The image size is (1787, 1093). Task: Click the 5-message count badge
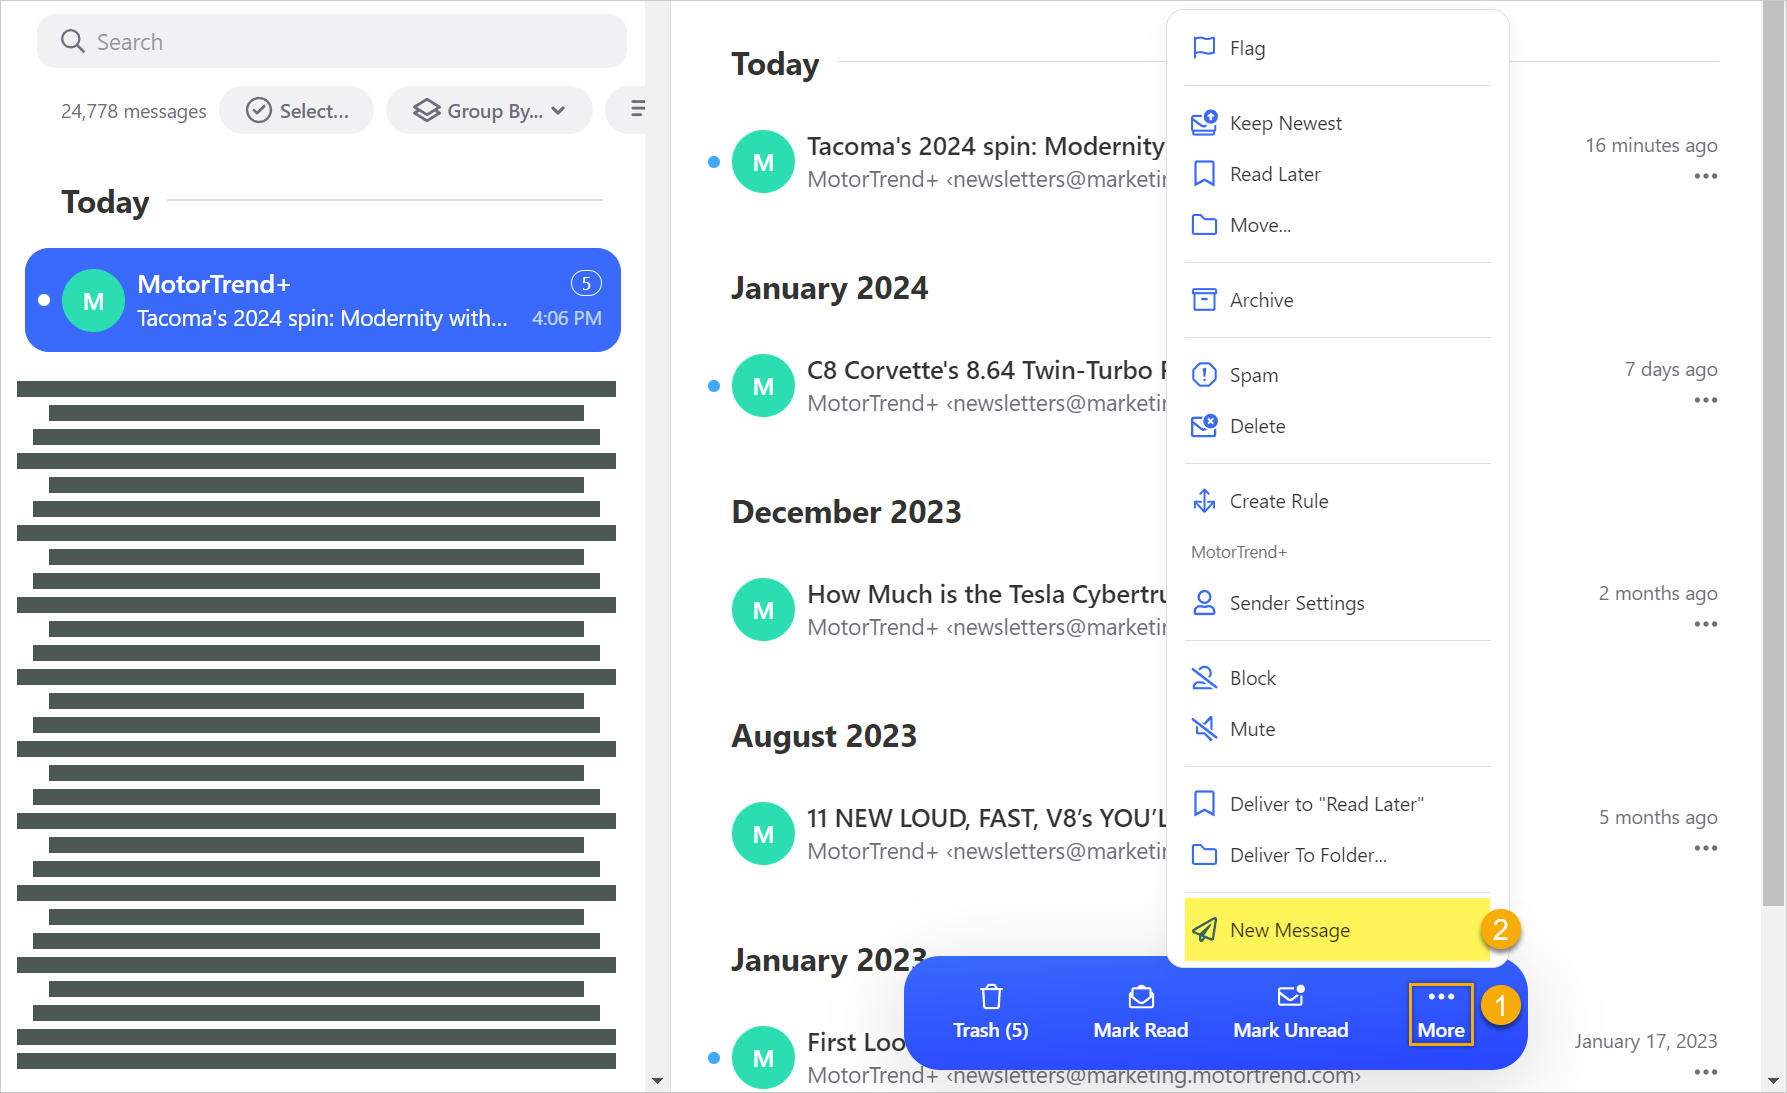586,283
